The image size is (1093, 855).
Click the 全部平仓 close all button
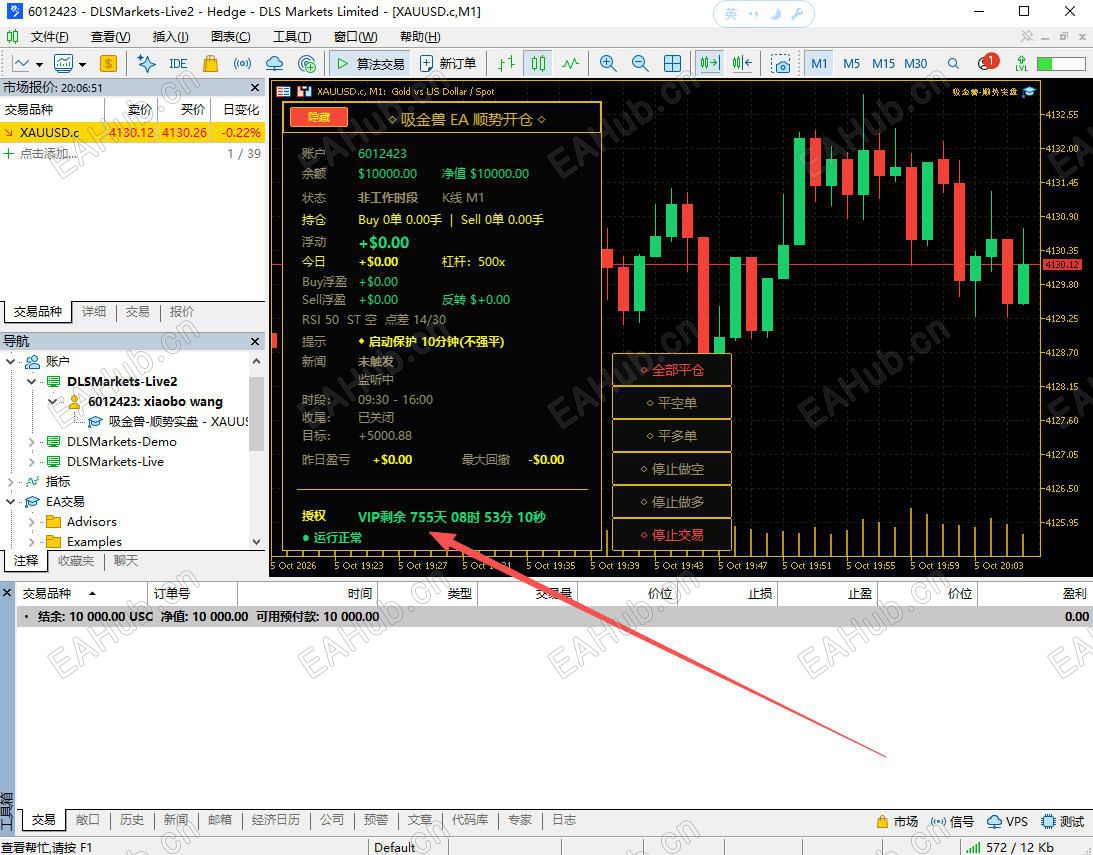tap(672, 370)
